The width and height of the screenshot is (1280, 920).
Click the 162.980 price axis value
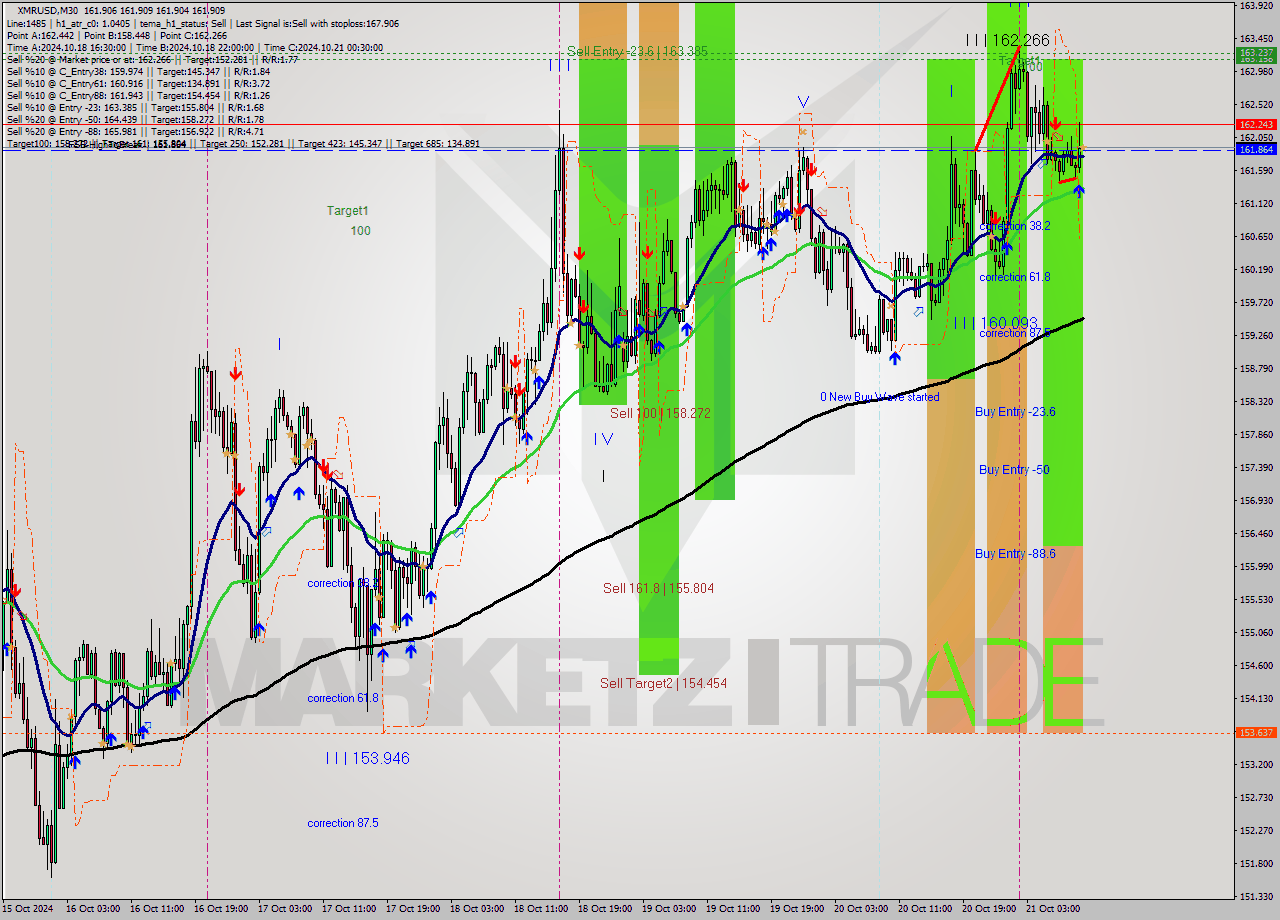point(1256,72)
